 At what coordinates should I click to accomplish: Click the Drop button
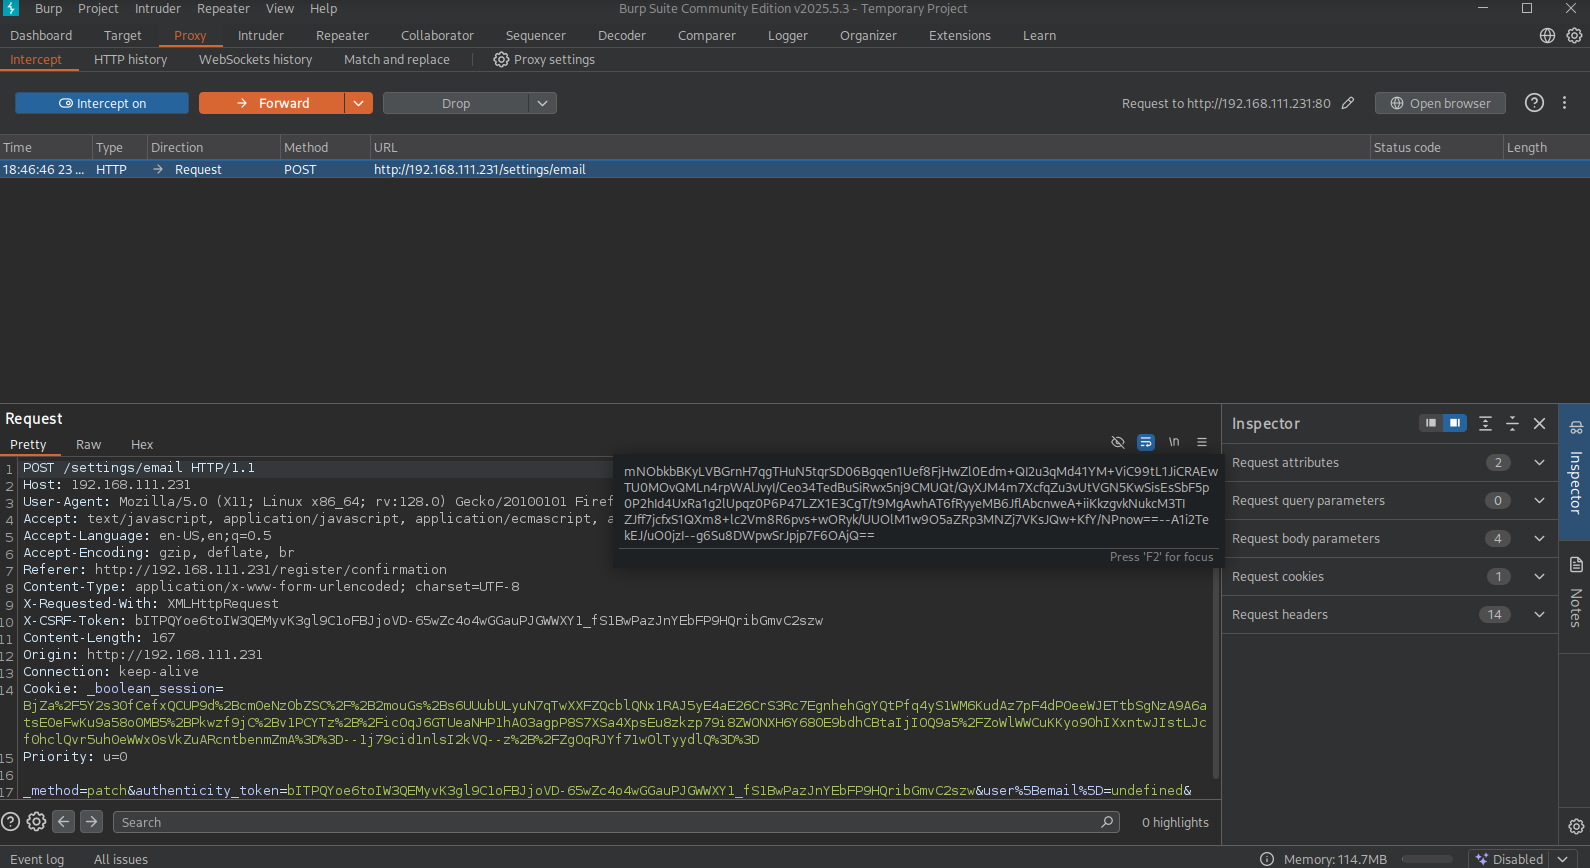point(456,103)
